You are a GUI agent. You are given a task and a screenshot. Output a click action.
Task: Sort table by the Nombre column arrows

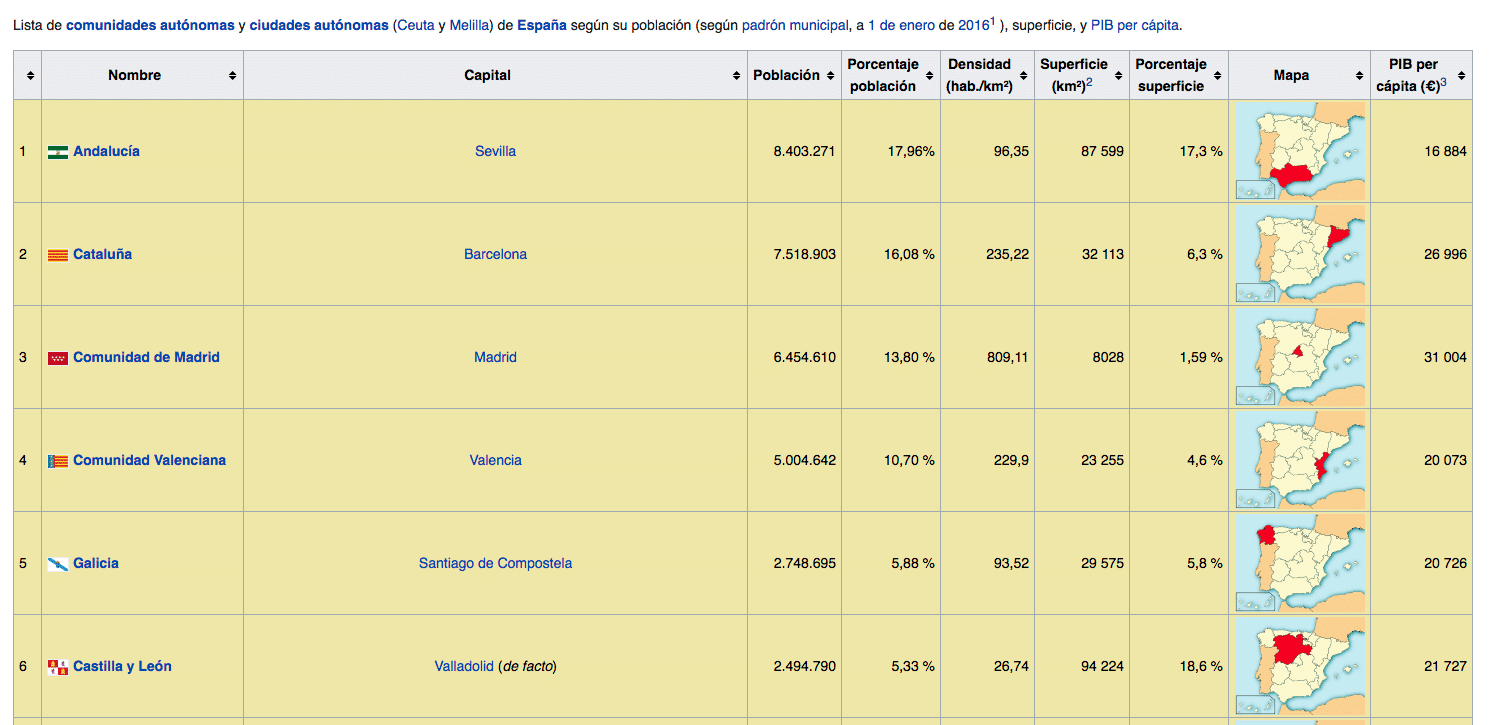click(x=232, y=76)
